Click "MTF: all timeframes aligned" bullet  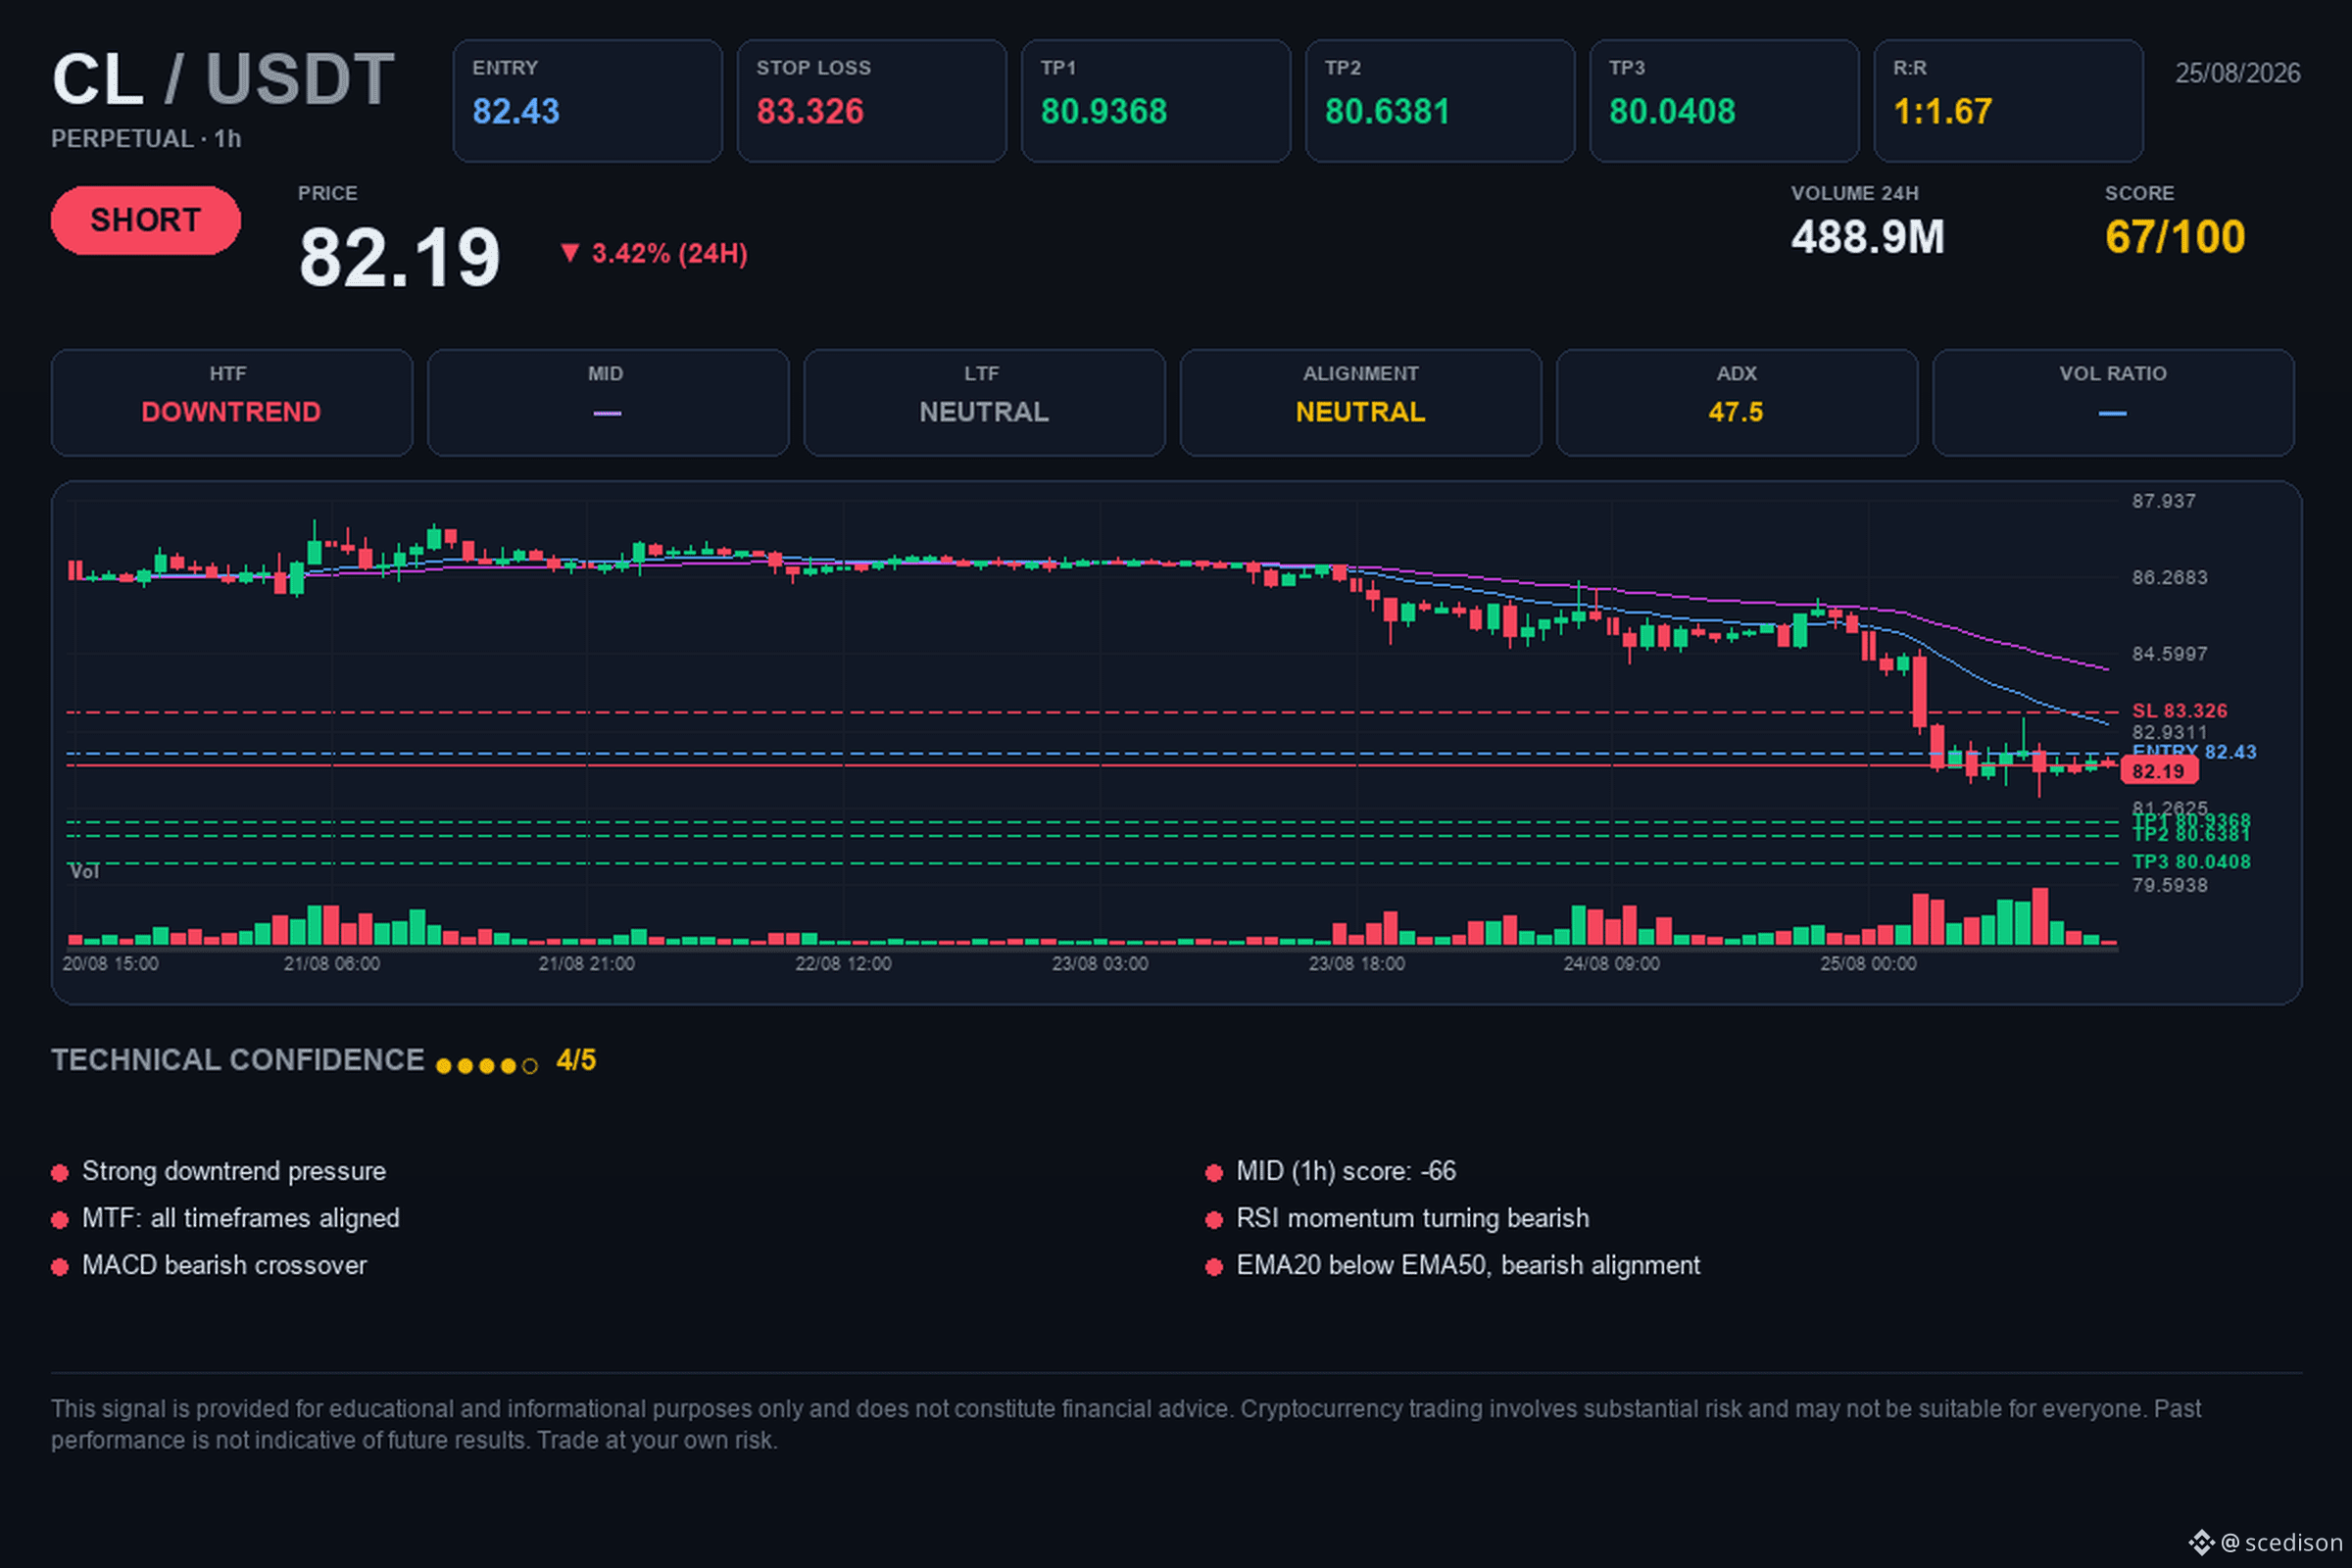pos(240,1218)
